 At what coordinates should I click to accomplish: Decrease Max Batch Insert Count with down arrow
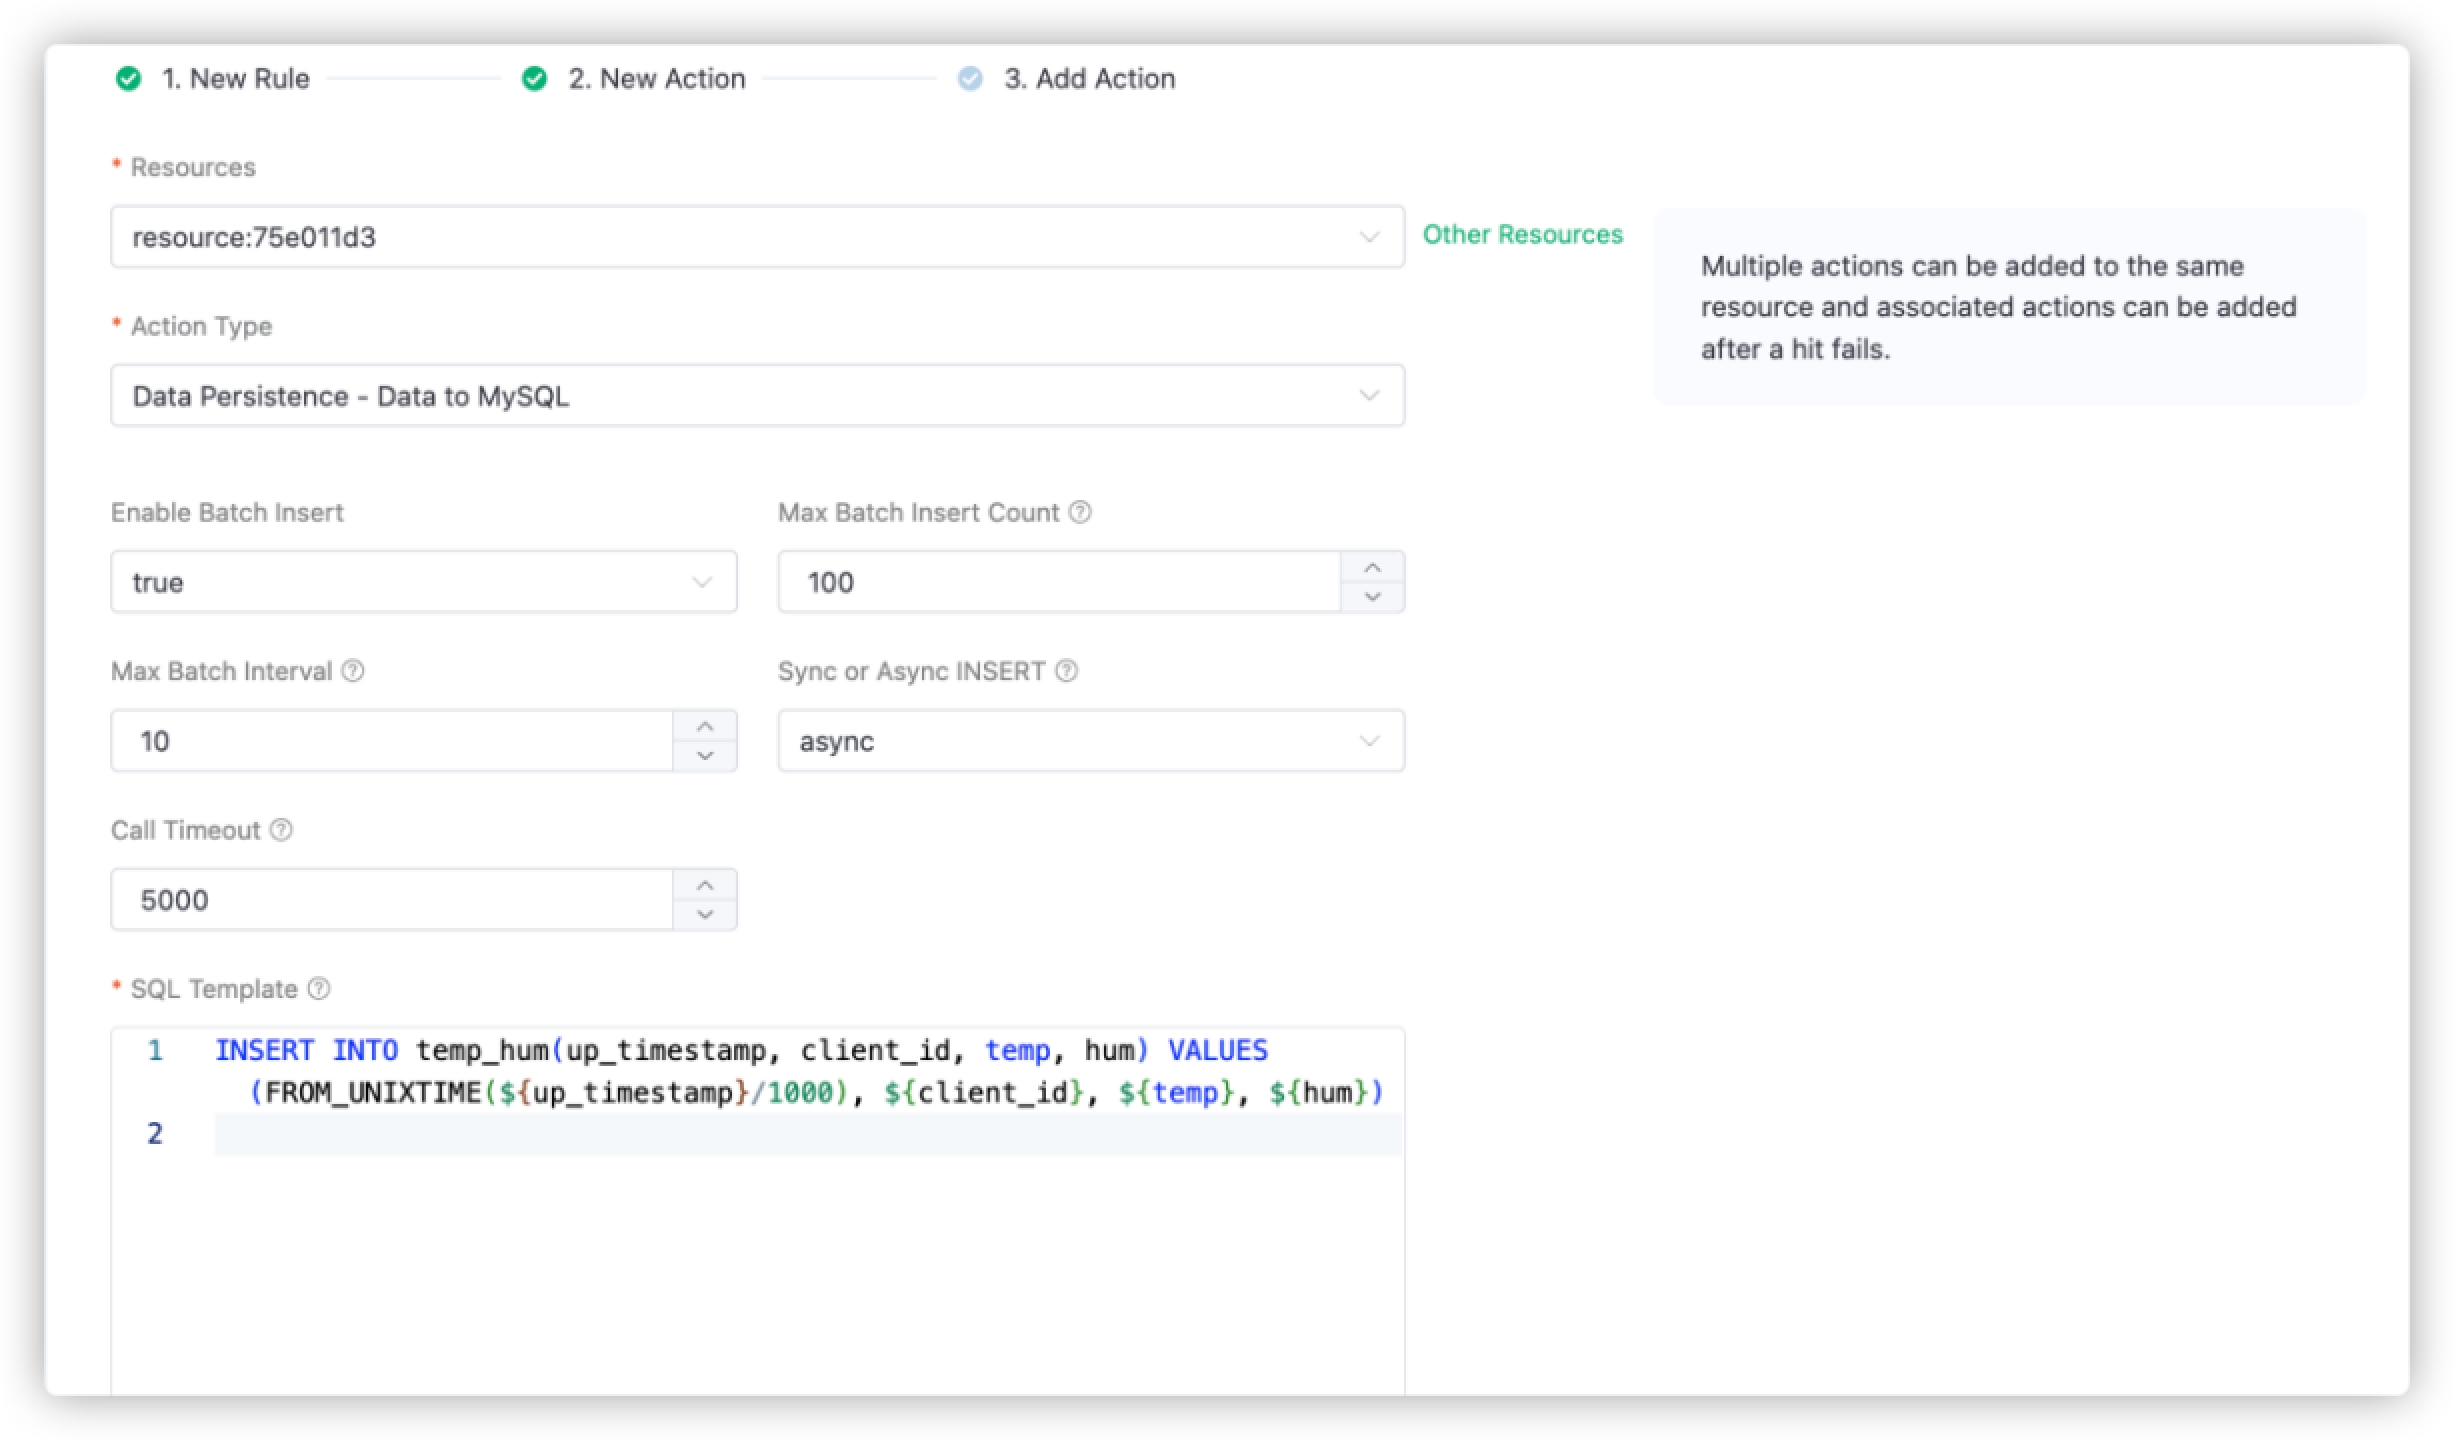(x=1372, y=597)
